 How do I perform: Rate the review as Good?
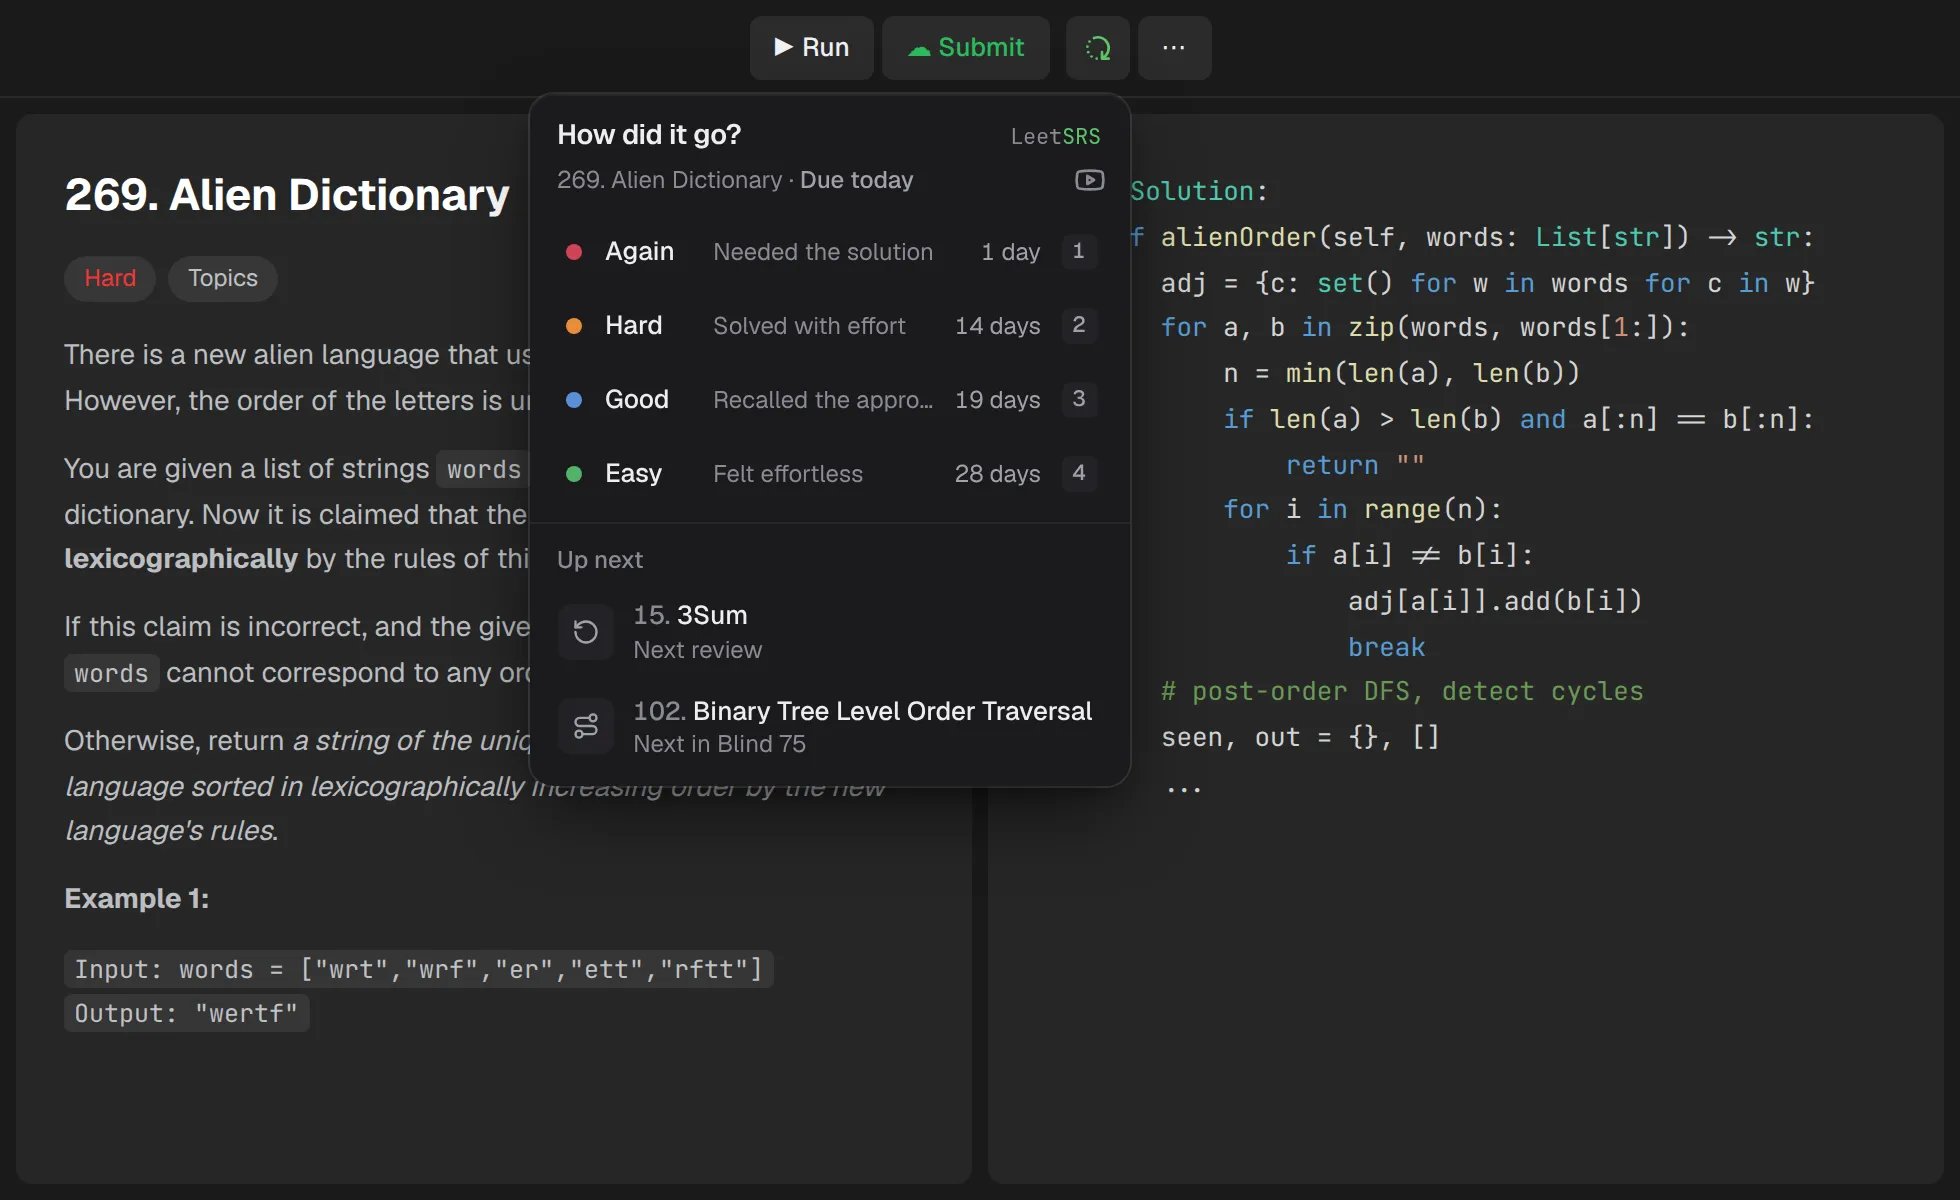829,399
